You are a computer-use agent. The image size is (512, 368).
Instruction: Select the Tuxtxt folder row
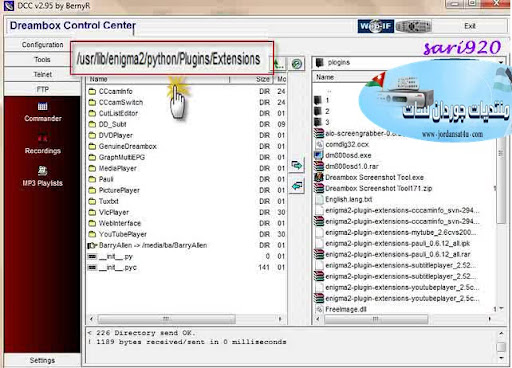186,201
